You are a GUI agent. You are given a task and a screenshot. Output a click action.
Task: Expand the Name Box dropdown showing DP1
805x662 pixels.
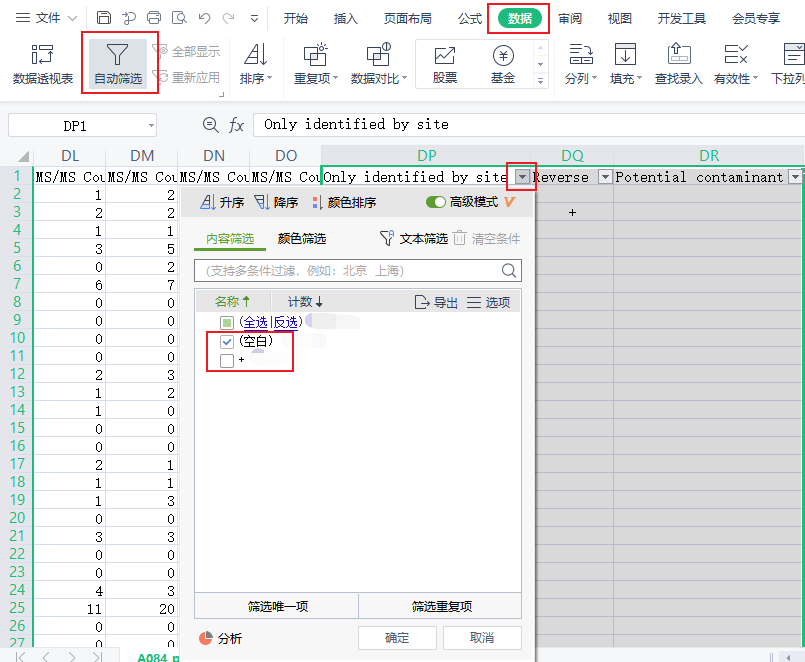[151, 125]
